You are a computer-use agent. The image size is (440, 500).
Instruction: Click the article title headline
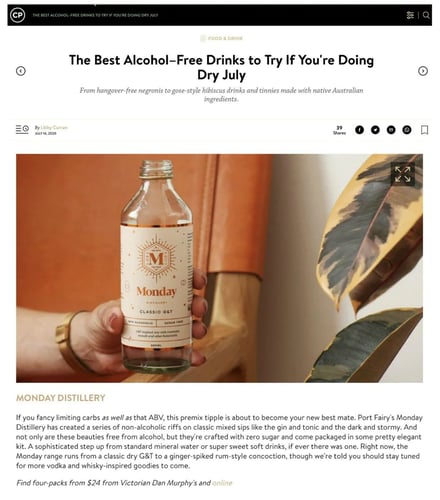[x=221, y=67]
